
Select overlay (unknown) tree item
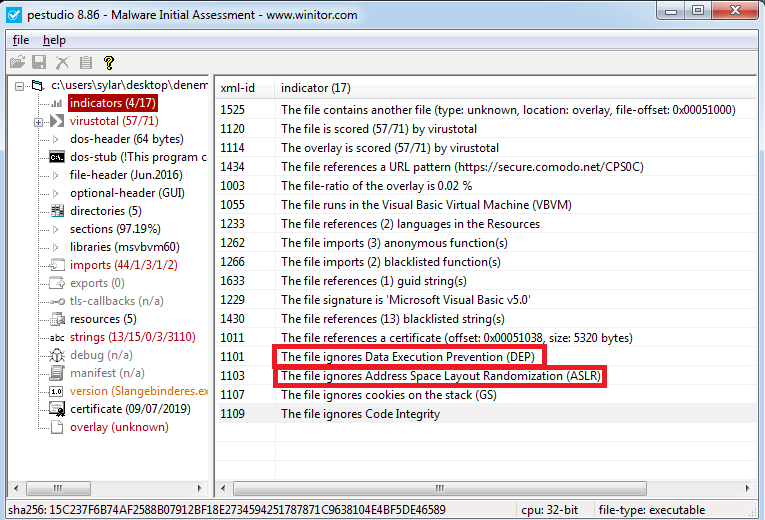(x=120, y=427)
